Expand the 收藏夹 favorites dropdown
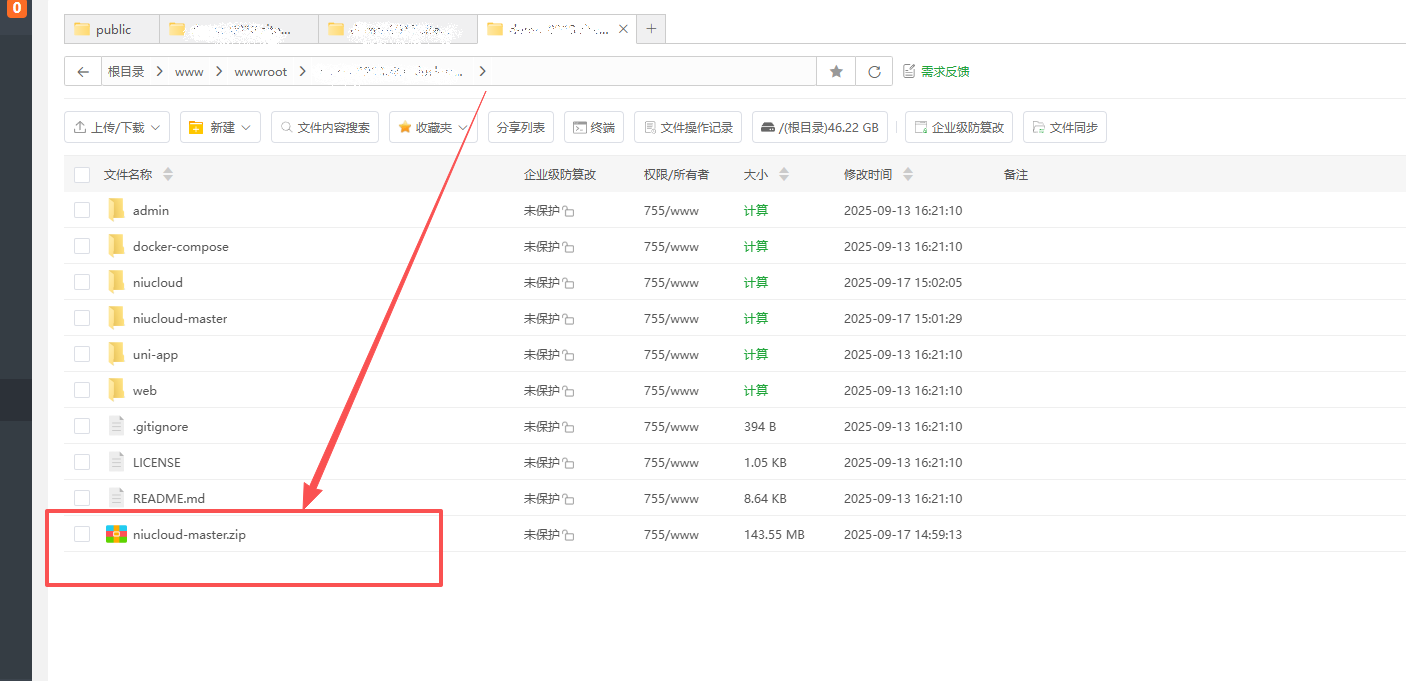 pos(434,127)
